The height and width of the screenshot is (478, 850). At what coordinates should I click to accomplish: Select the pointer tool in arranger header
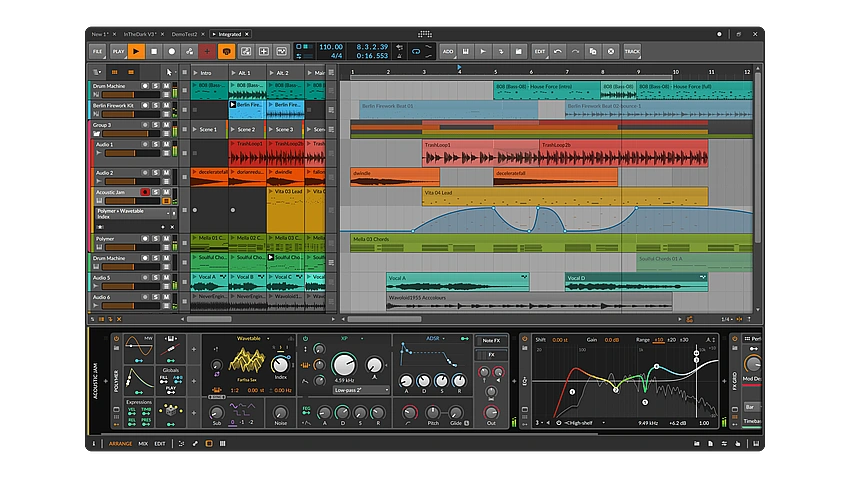tap(169, 72)
